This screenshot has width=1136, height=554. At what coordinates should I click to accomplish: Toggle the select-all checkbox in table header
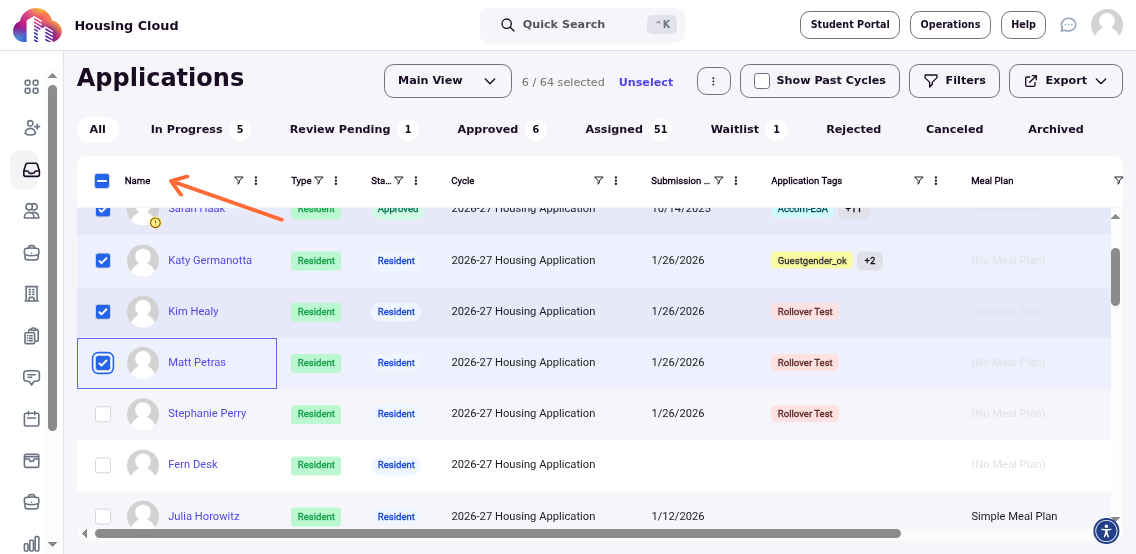pyautogui.click(x=102, y=181)
